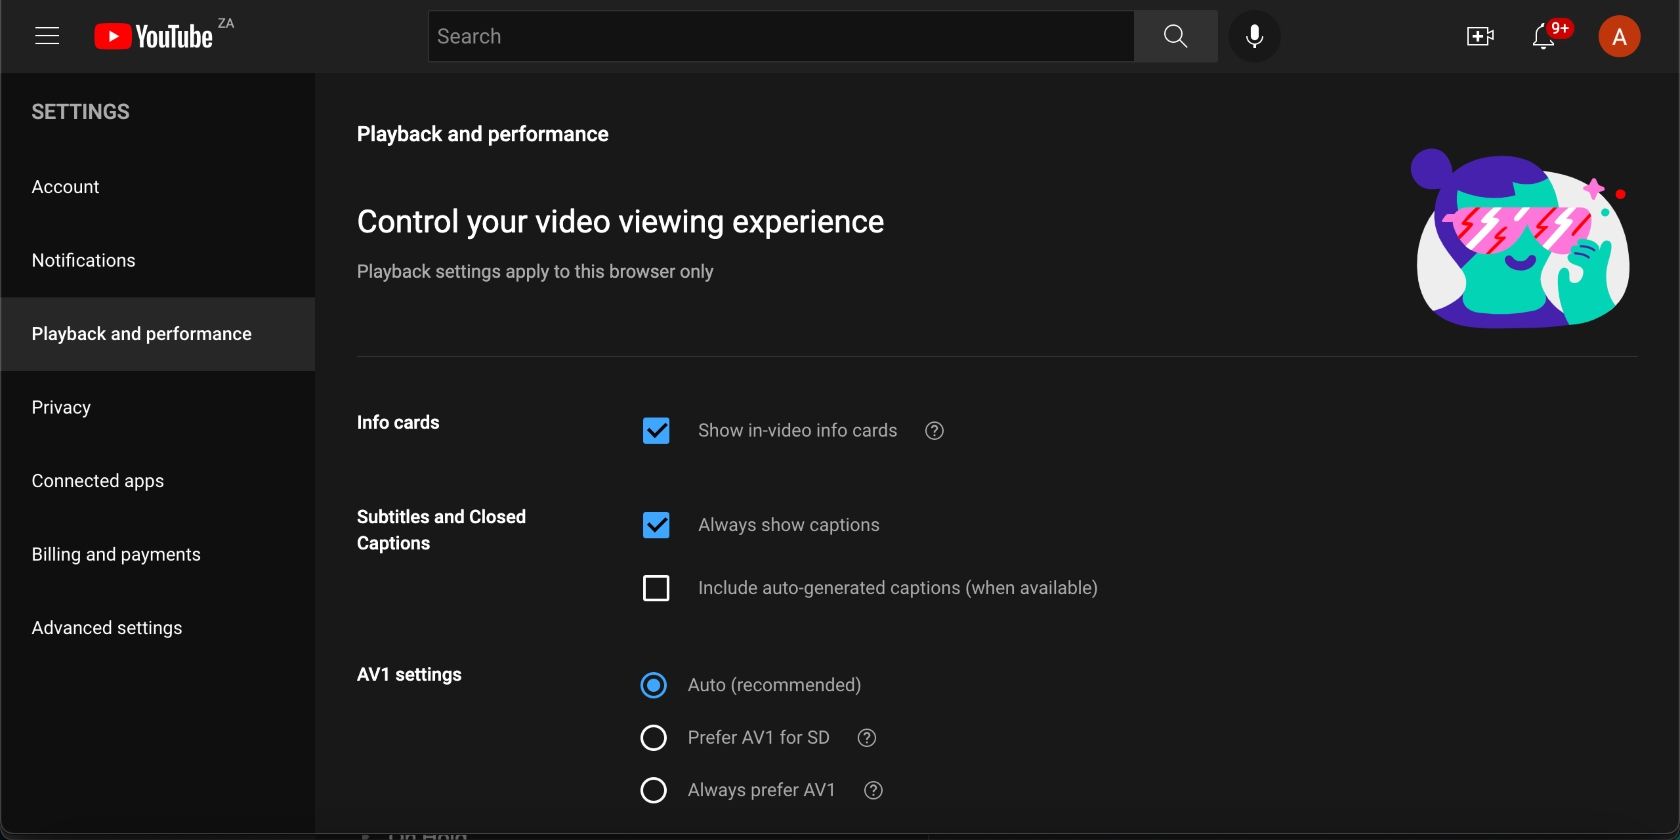Screen dimensions: 1680x840
Task: Open Playback and performance section
Action: point(158,334)
